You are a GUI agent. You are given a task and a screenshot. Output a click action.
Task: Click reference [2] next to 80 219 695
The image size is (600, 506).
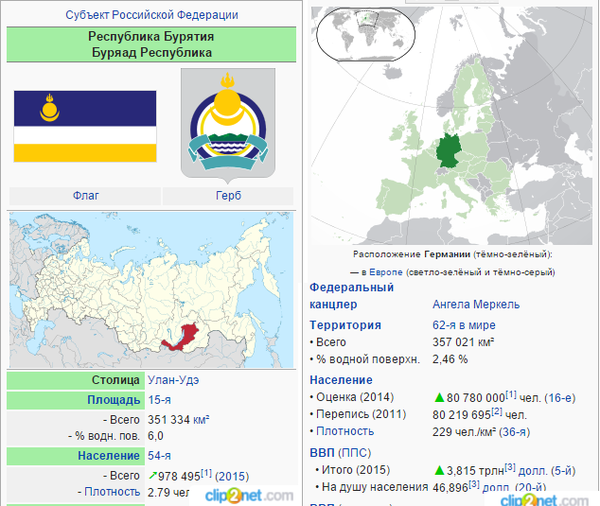(x=497, y=413)
